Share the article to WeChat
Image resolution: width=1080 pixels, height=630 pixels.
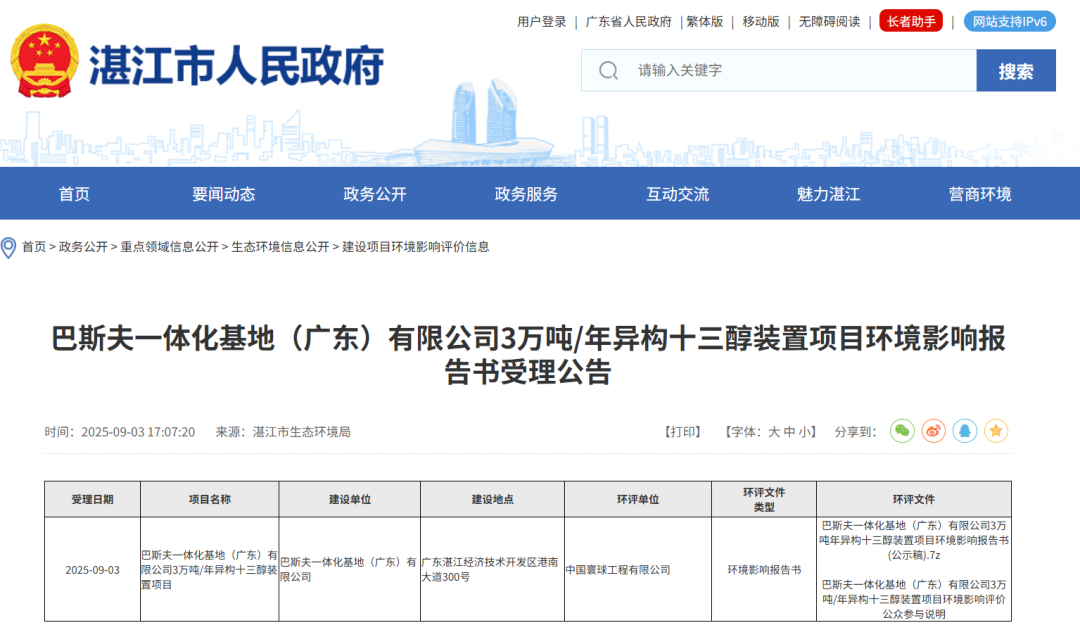(902, 431)
